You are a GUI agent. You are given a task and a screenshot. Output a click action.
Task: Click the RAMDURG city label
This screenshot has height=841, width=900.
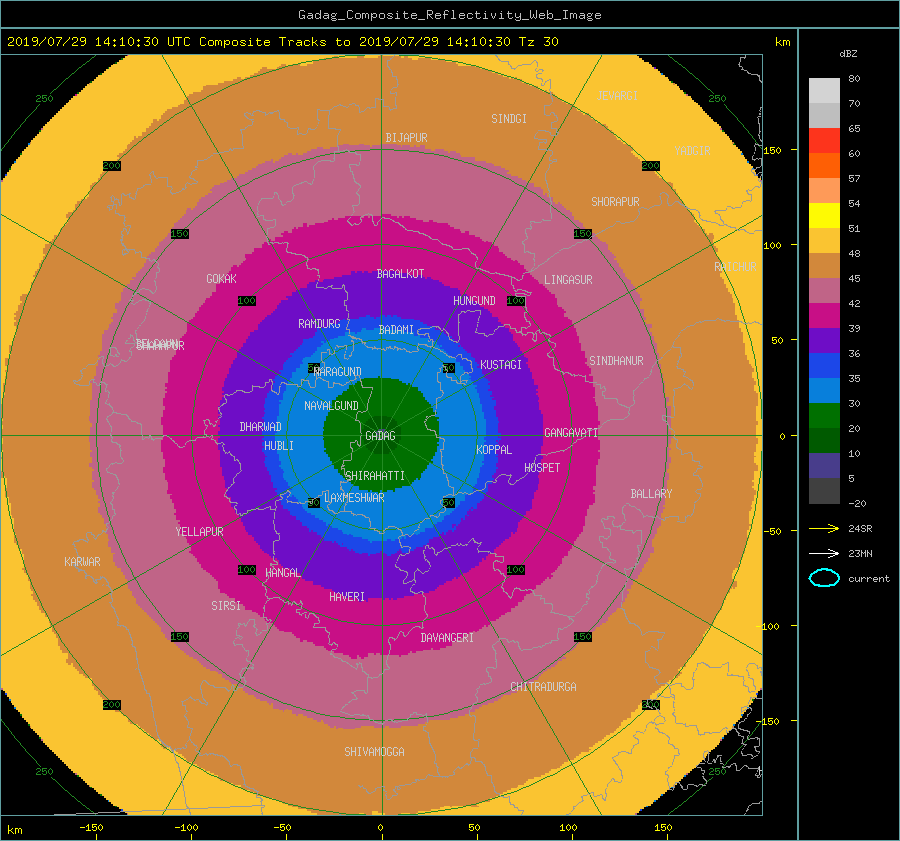point(319,324)
